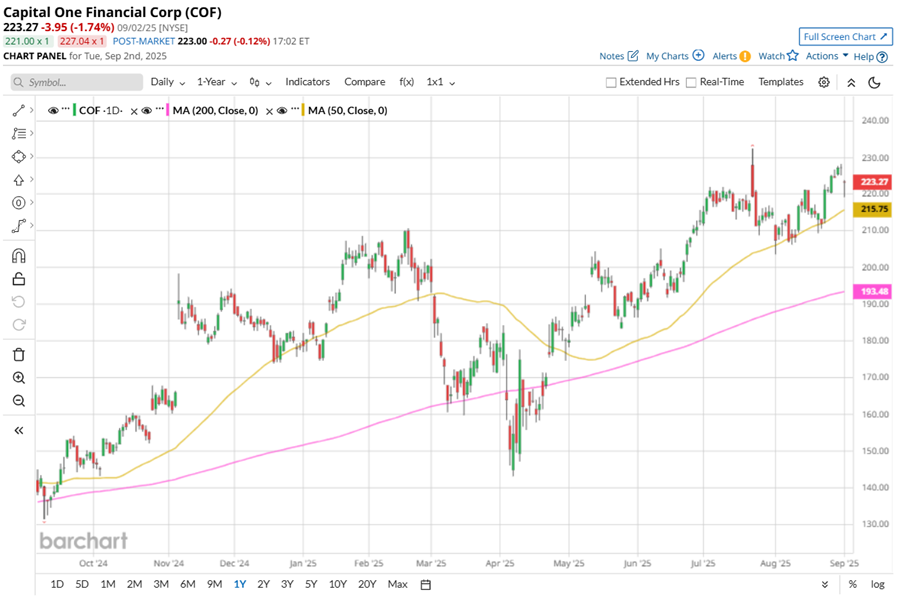Select the arrow marker tool
The height and width of the screenshot is (604, 903).
click(x=18, y=180)
